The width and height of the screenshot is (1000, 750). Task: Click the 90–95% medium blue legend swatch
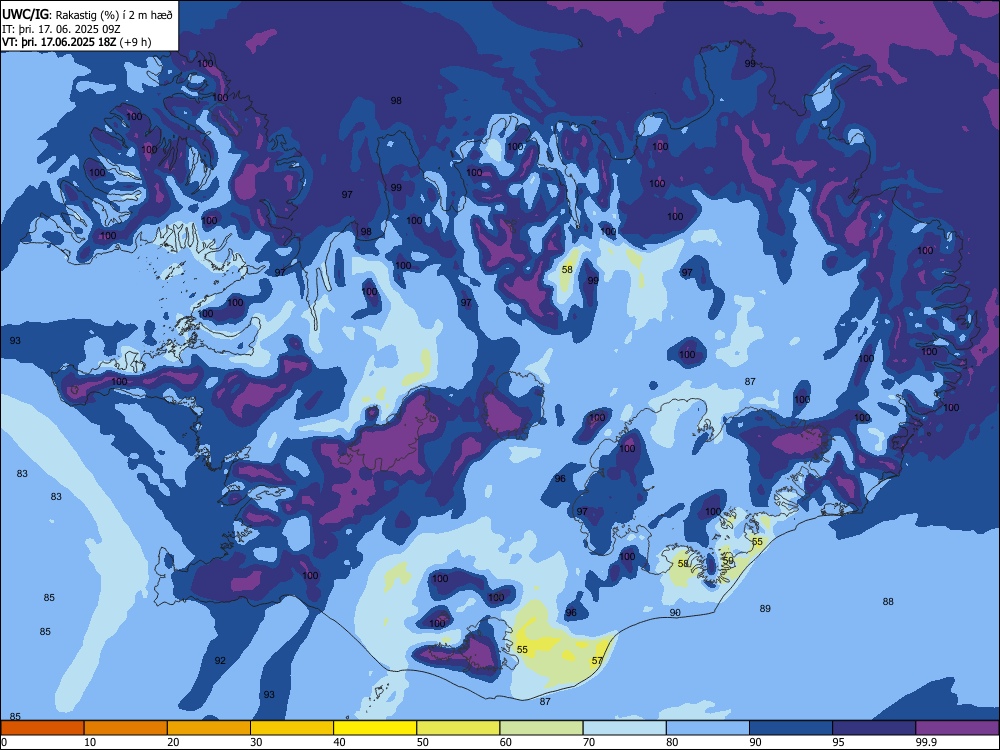click(791, 728)
